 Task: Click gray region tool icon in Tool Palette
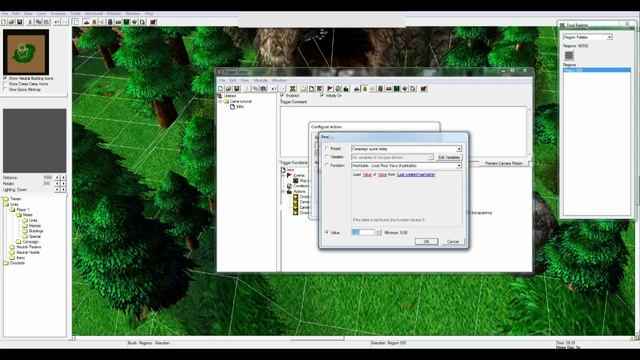point(569,55)
